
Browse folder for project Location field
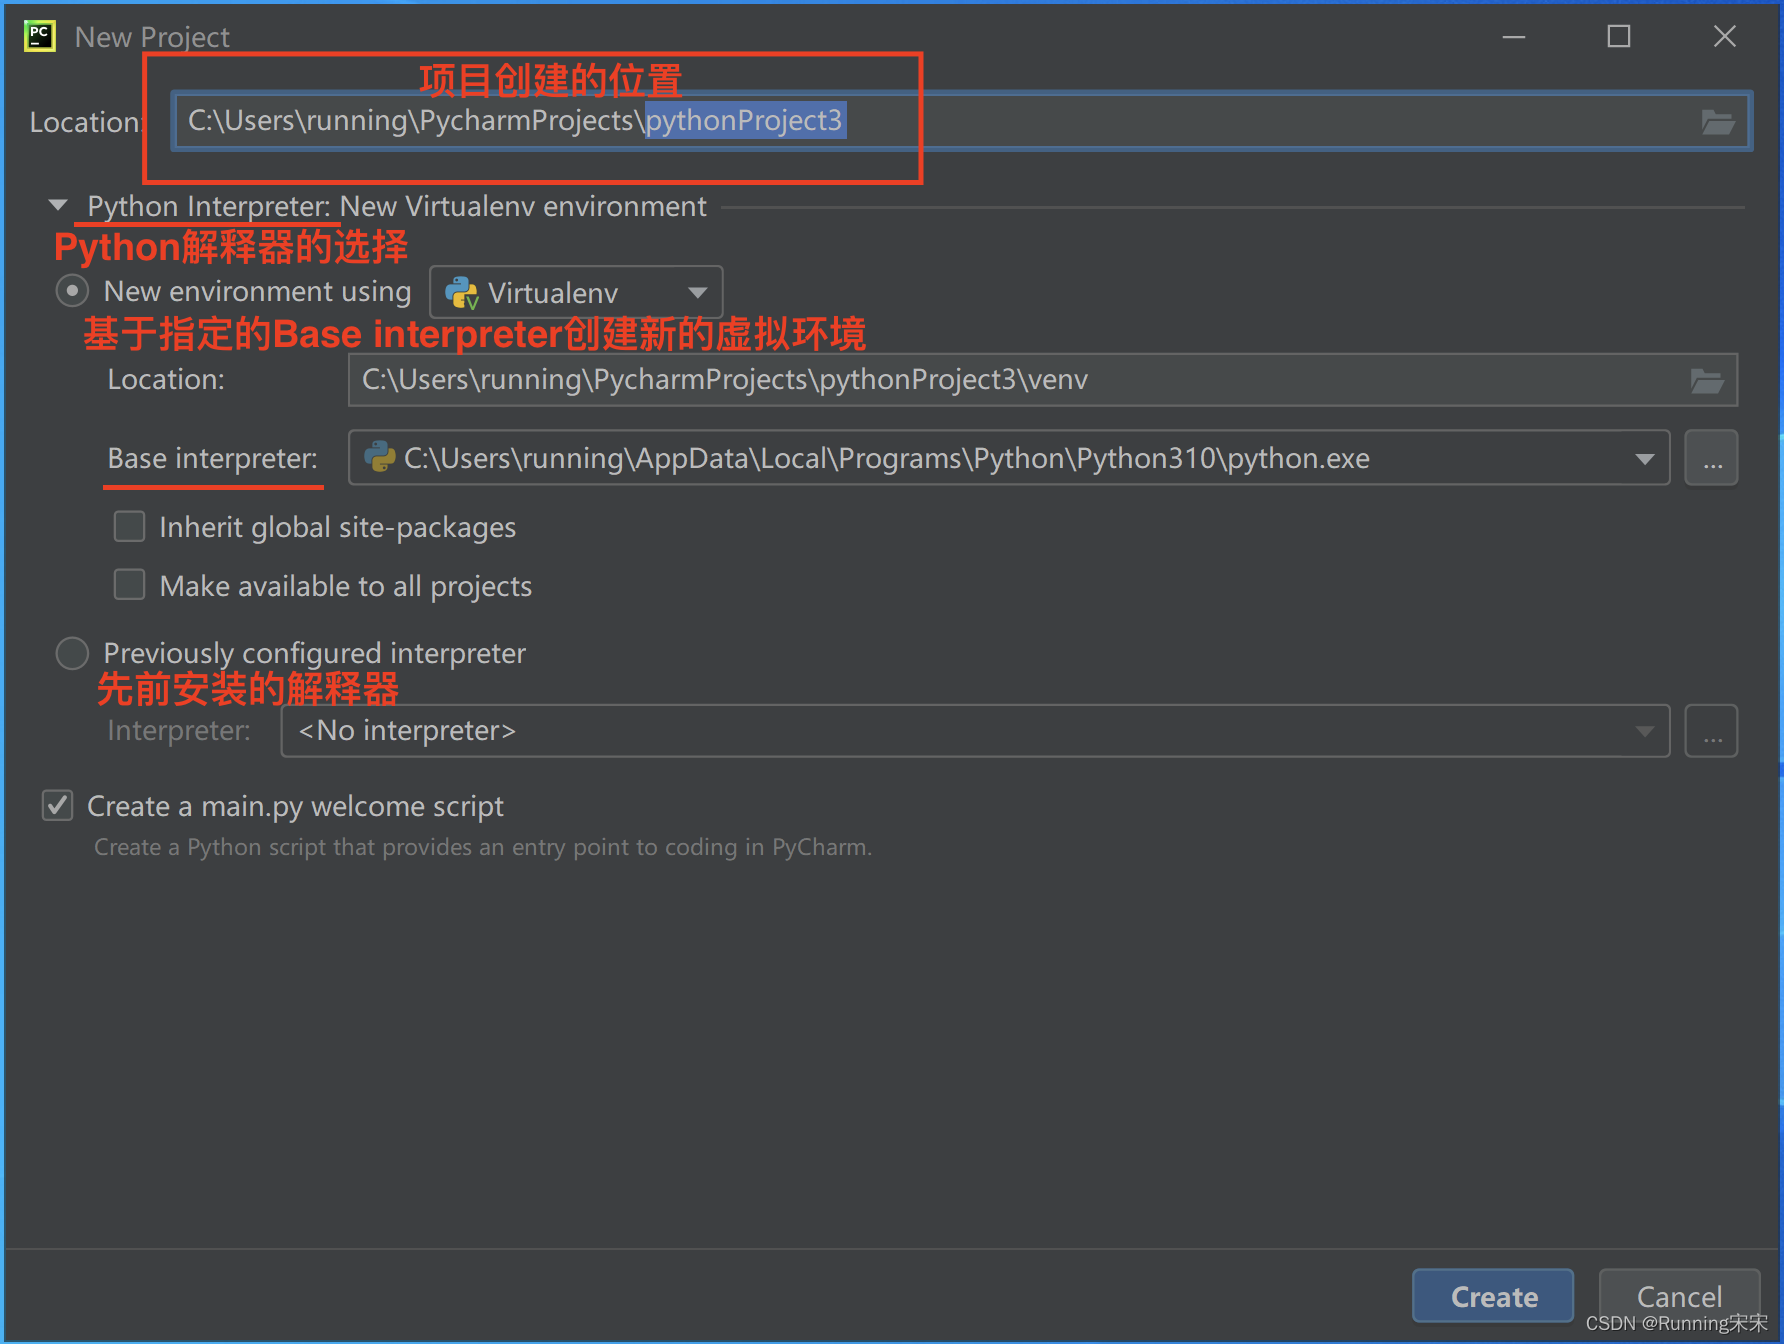1717,122
